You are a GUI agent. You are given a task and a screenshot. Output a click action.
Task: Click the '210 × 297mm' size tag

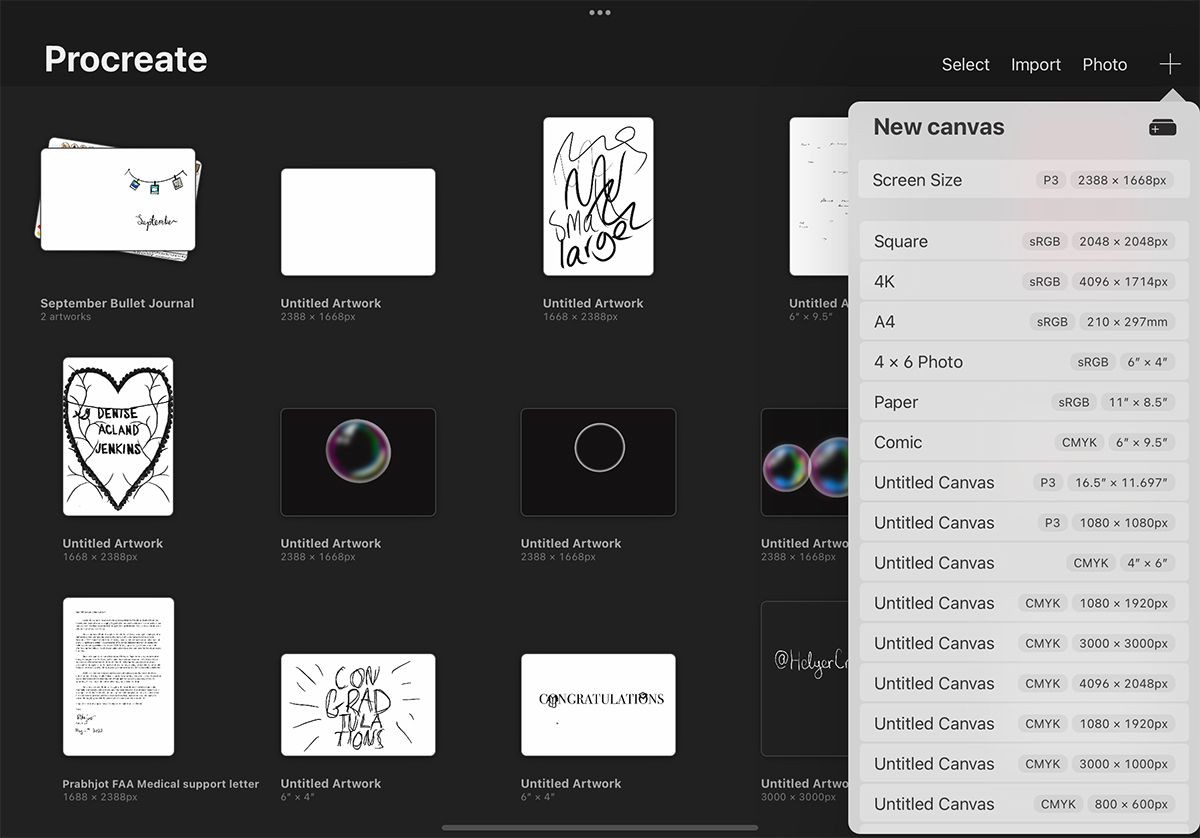[1126, 322]
